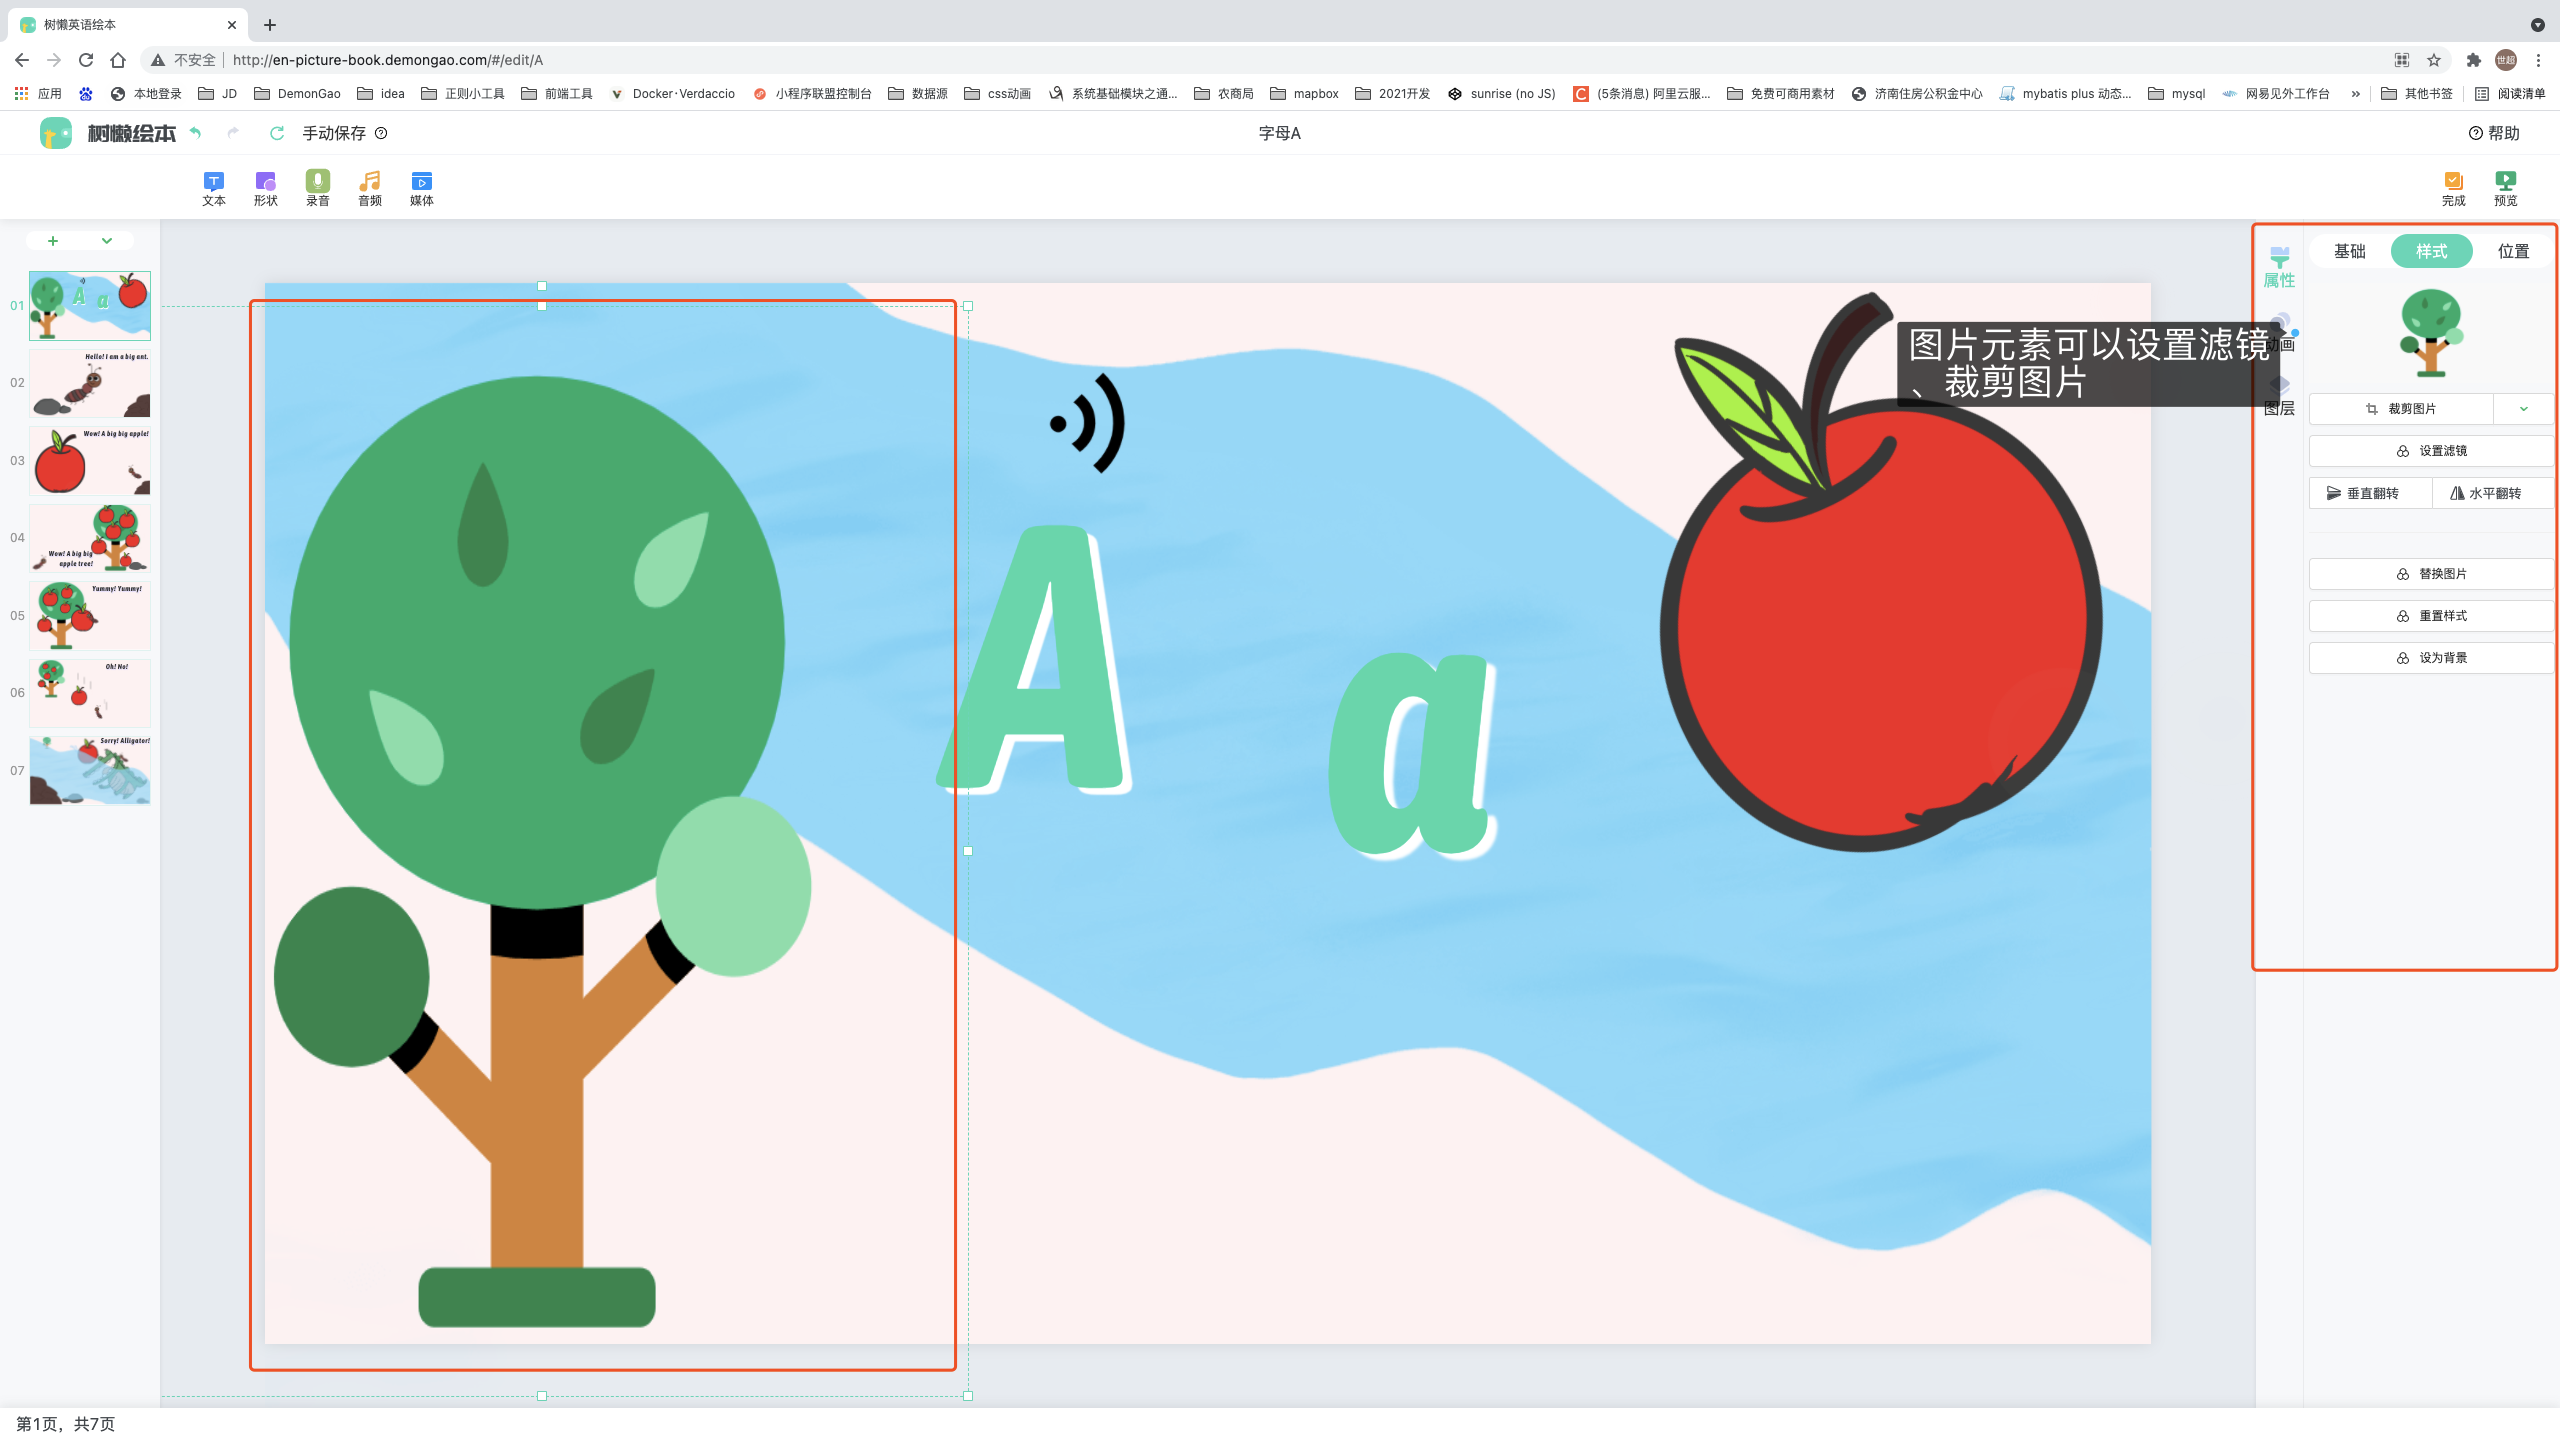Click browser back arrow
Viewport: 2560px width, 1439px height.
[x=22, y=60]
